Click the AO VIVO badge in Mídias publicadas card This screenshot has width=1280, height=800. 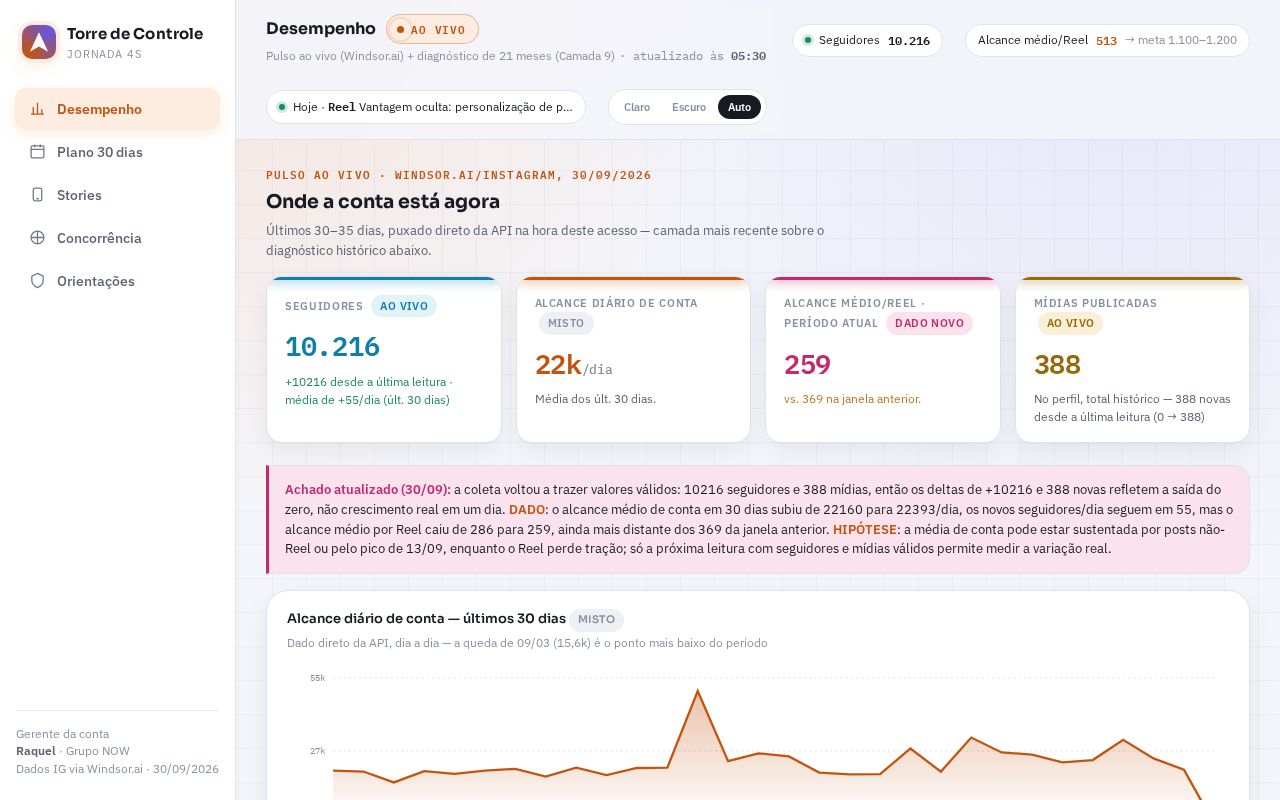[1070, 323]
